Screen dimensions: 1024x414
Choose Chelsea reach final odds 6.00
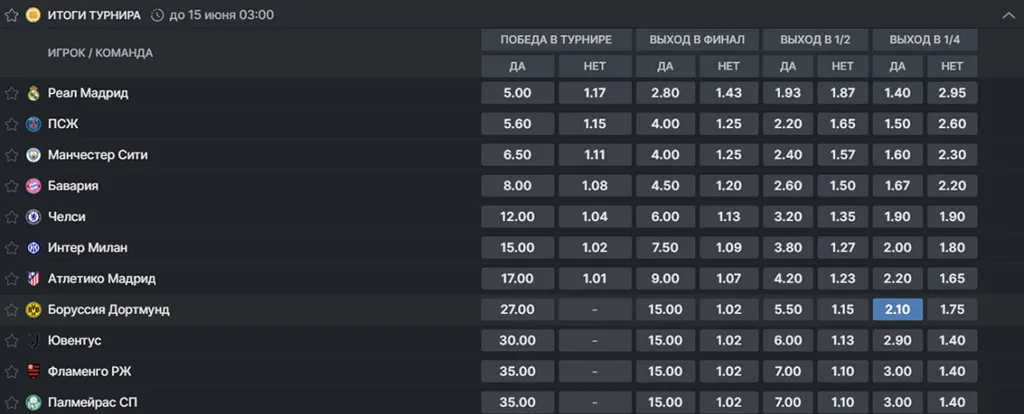click(x=668, y=217)
